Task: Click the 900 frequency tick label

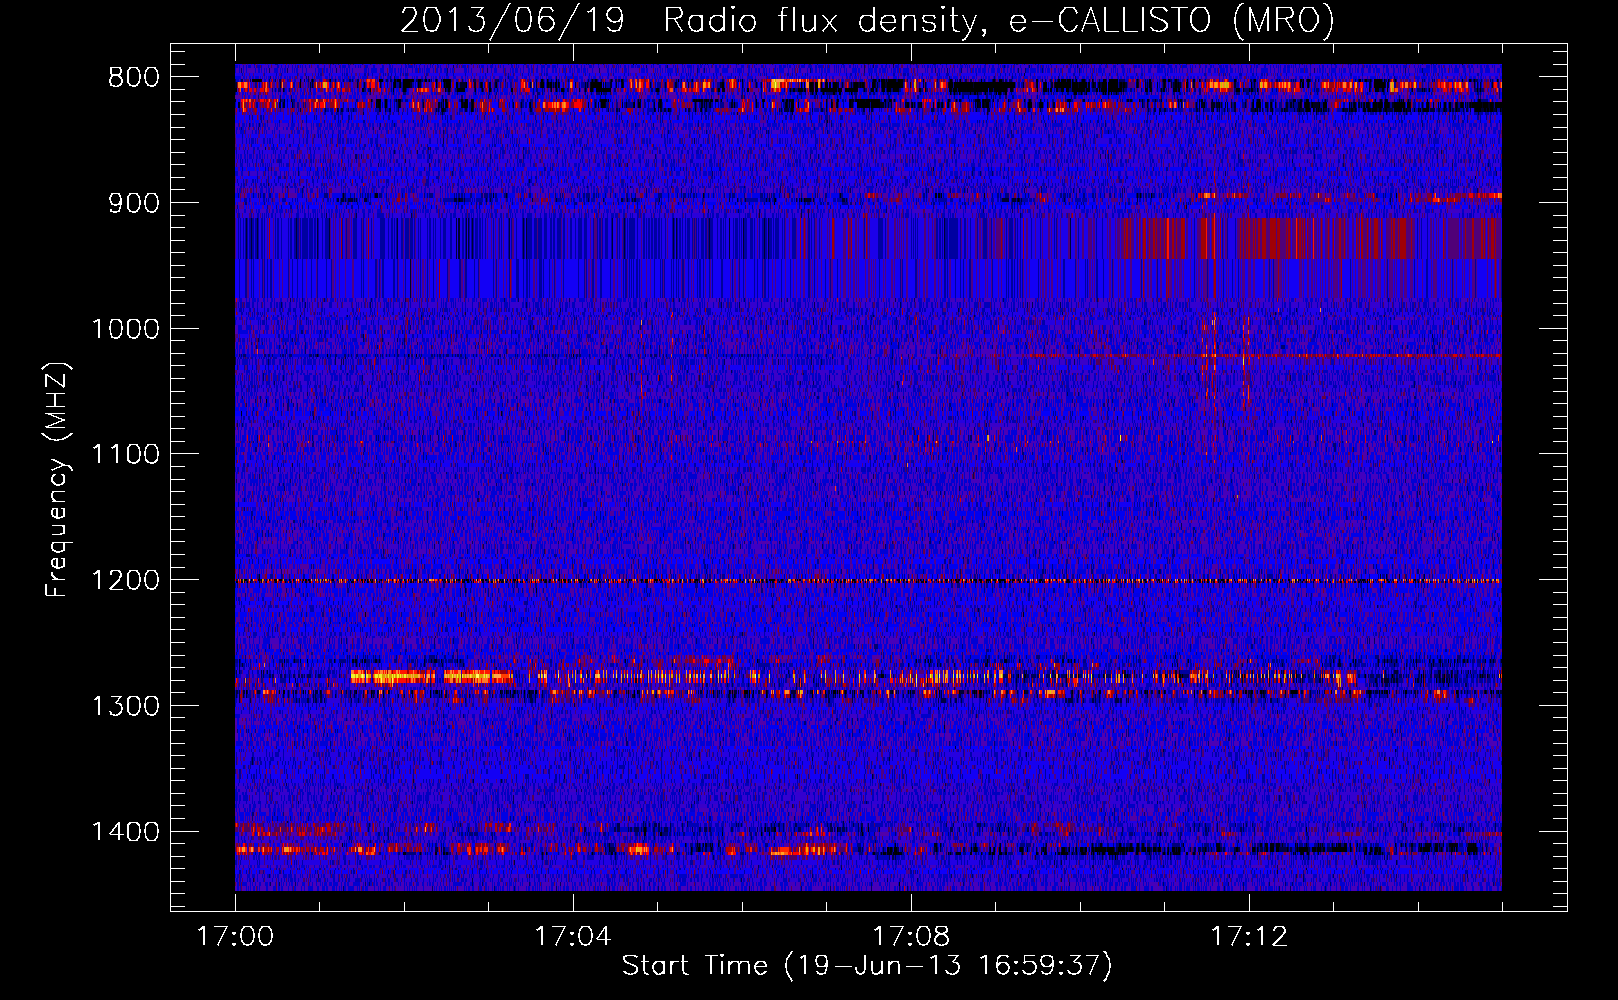Action: [x=134, y=203]
